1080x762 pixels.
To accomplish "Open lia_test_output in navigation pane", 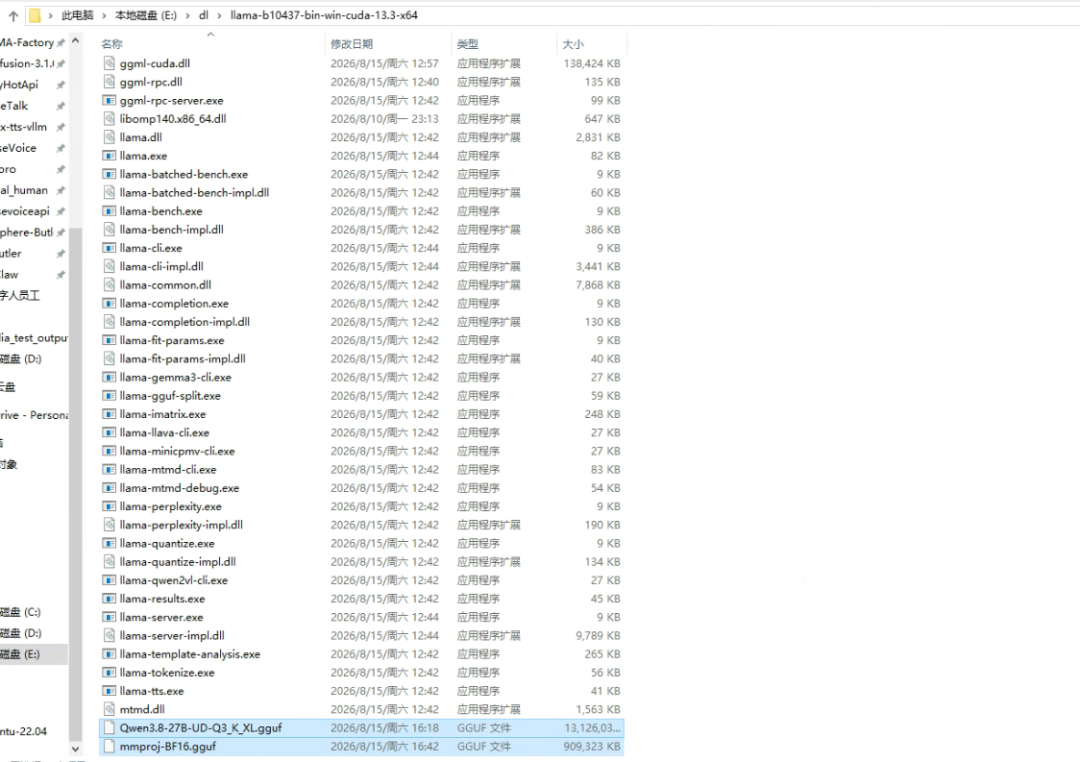I will [34, 338].
